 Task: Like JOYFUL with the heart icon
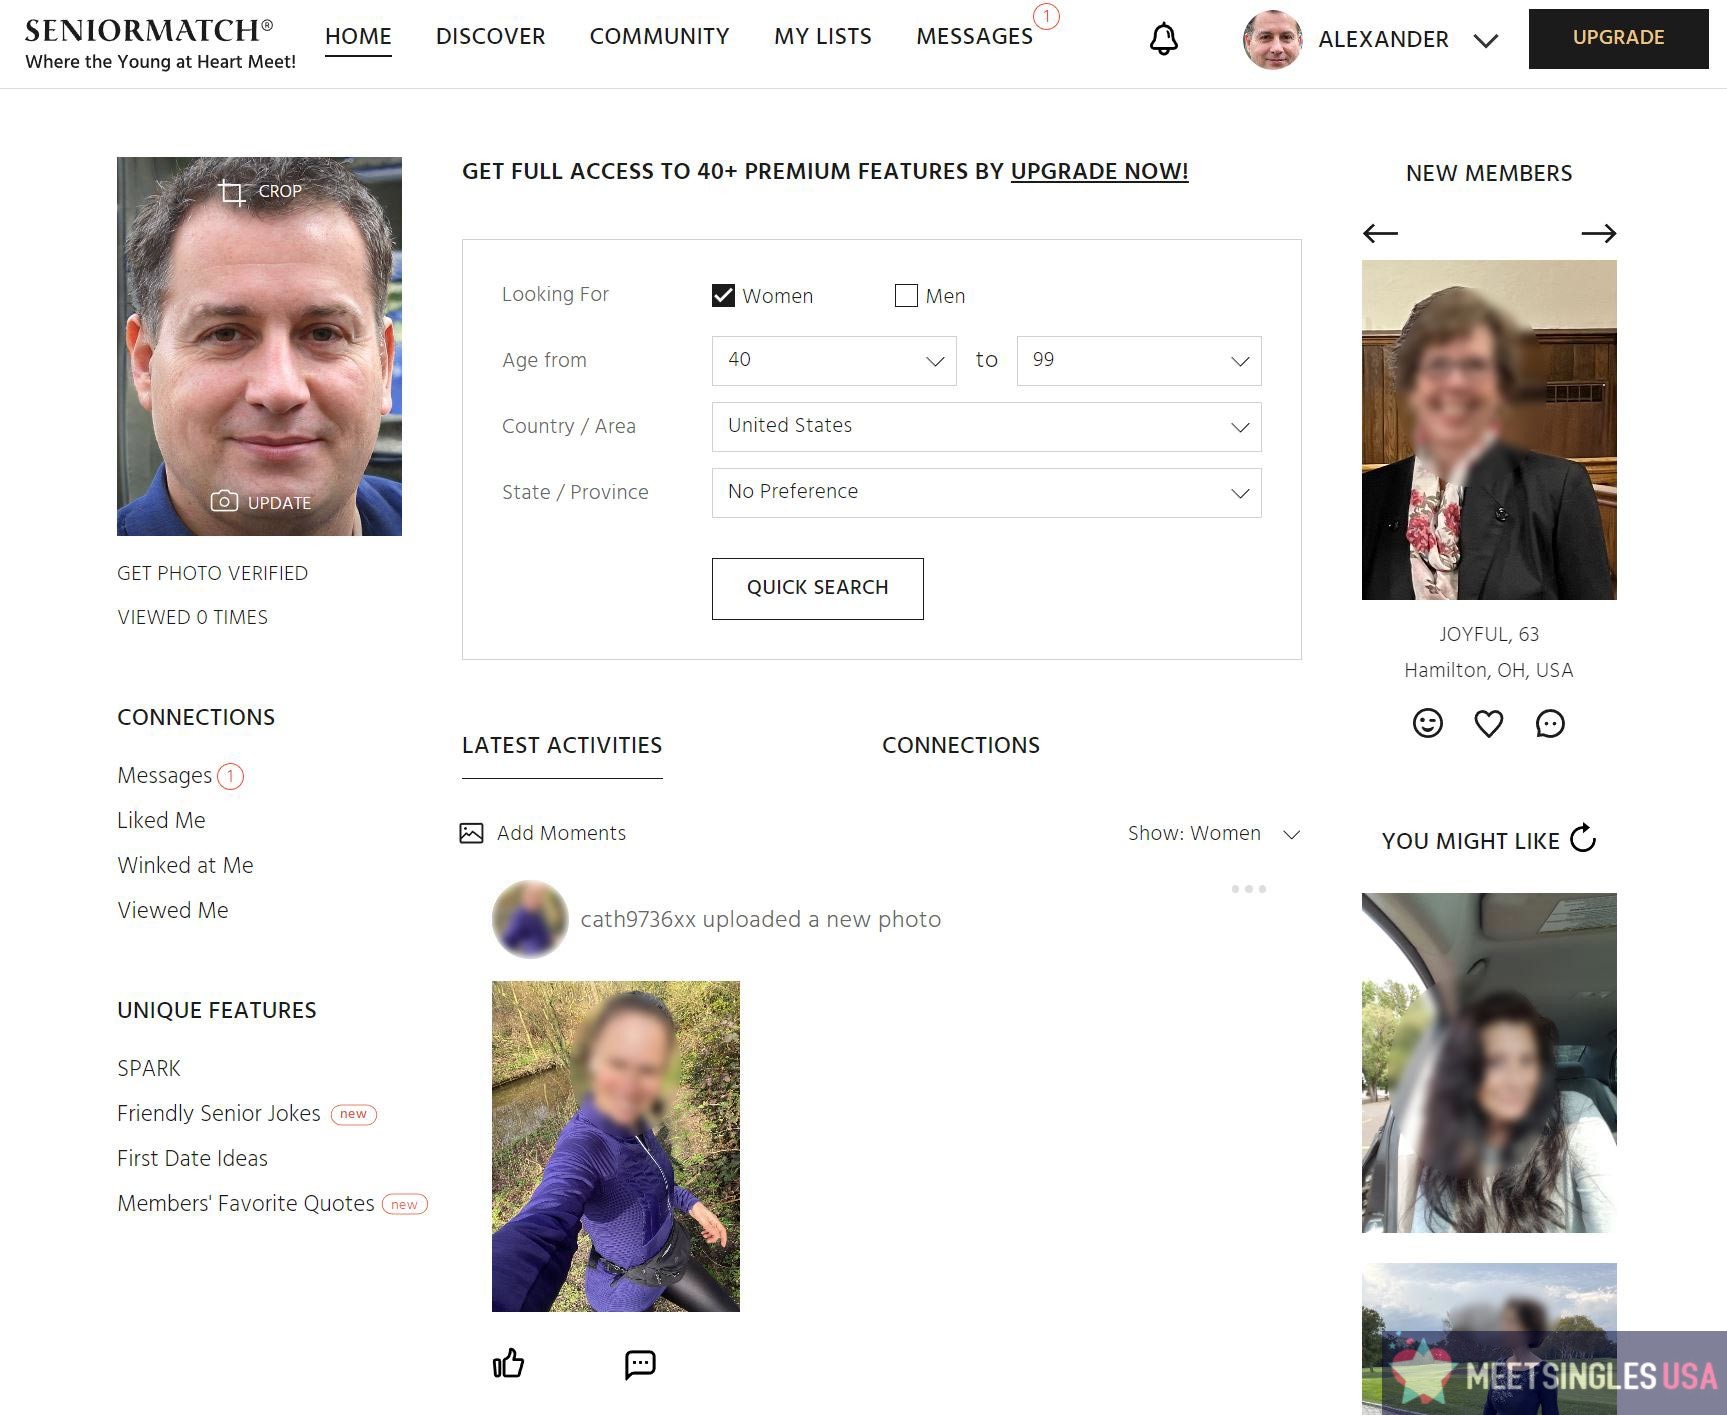[x=1489, y=723]
